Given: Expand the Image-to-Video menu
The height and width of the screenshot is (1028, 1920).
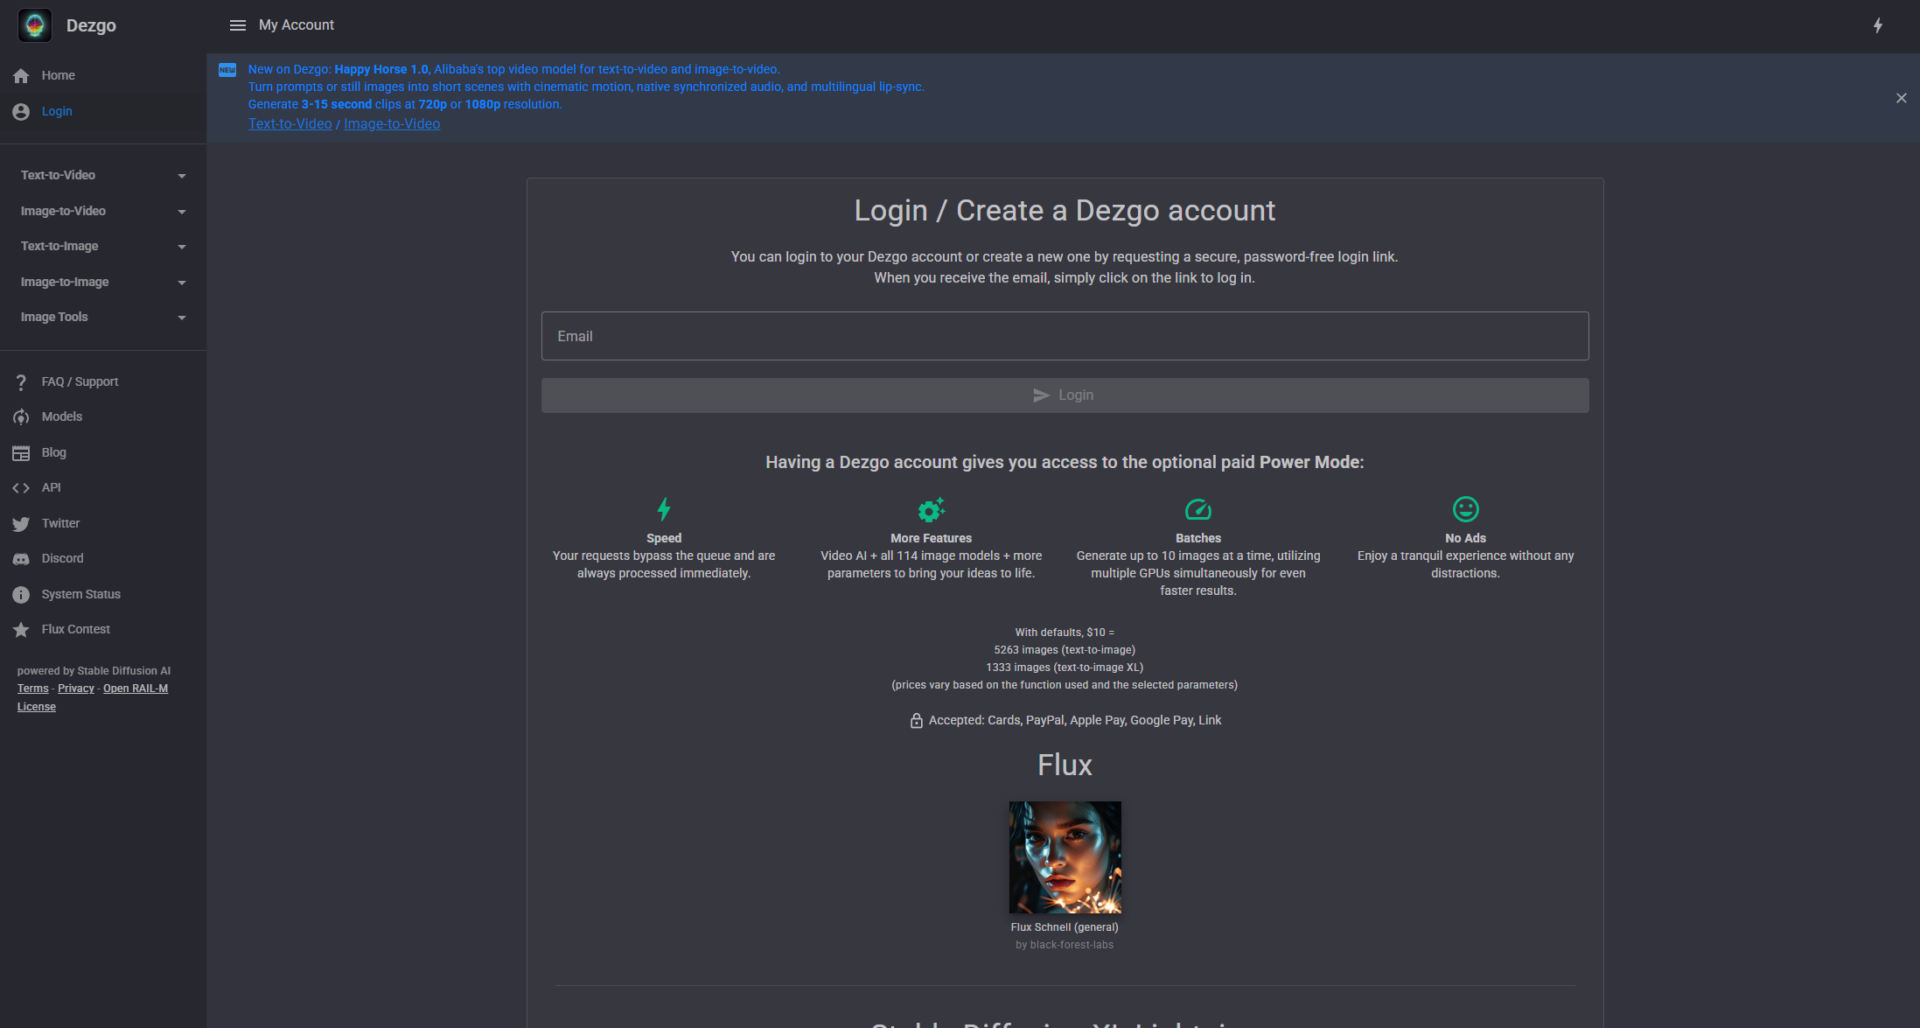Looking at the screenshot, I should pos(103,212).
